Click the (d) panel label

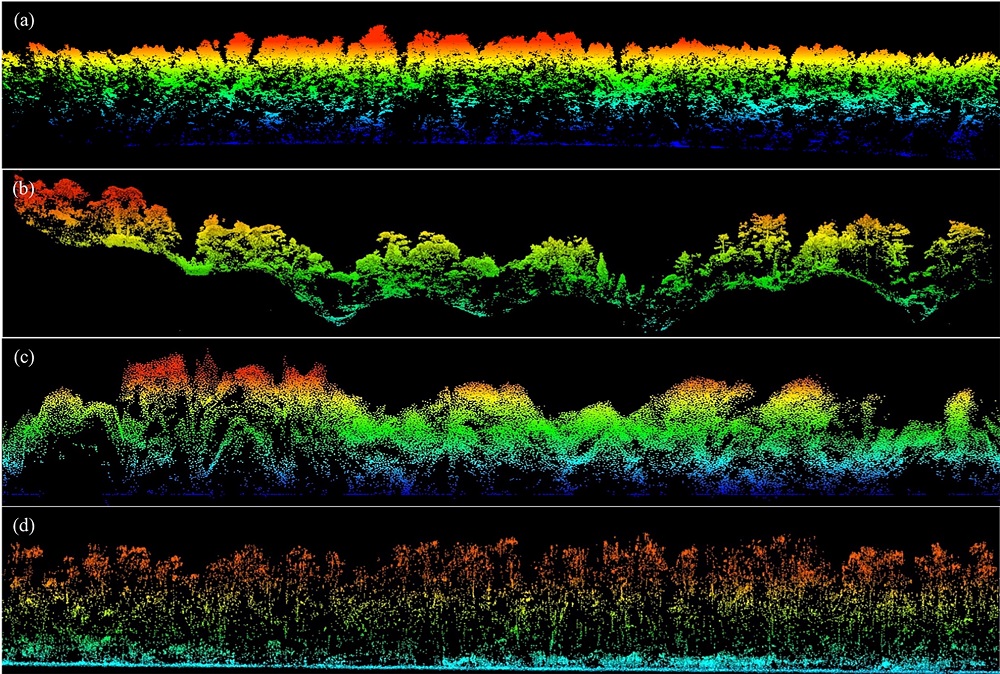pyautogui.click(x=24, y=527)
